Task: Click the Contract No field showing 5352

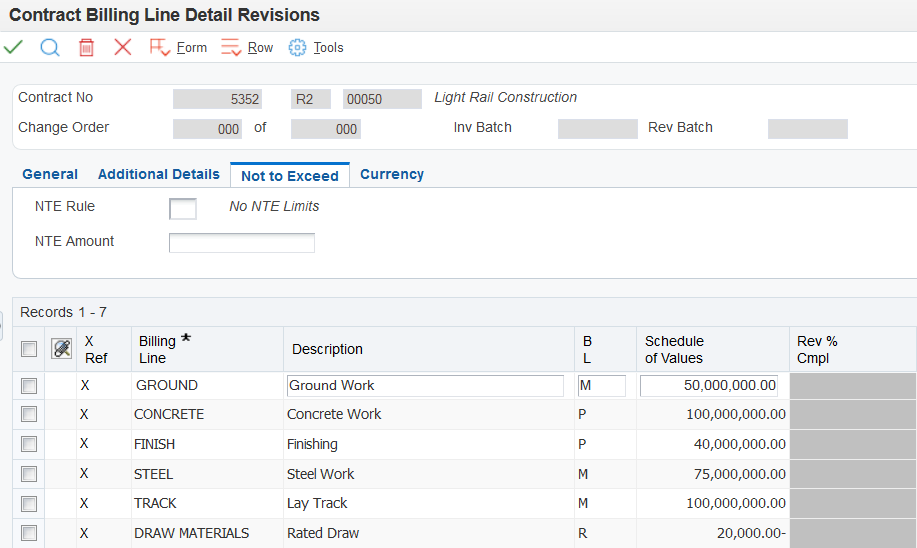Action: tap(217, 99)
